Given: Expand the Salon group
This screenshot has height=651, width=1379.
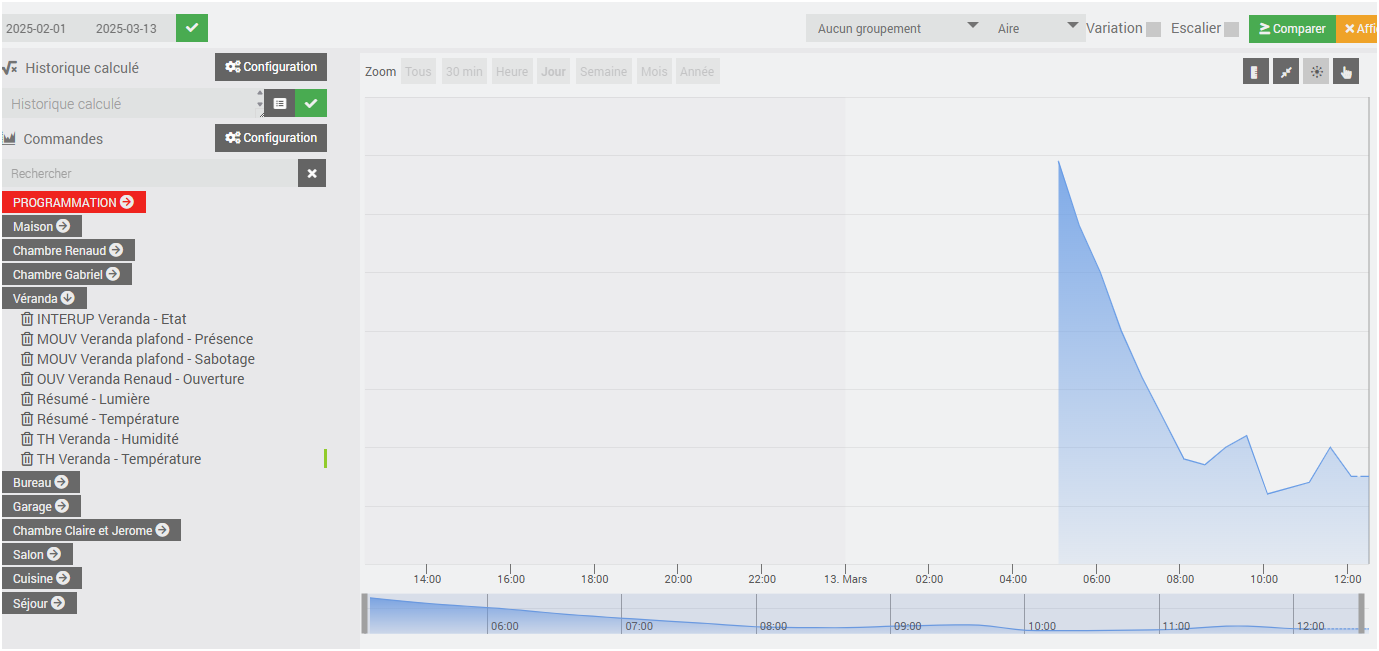Looking at the screenshot, I should click(x=37, y=554).
